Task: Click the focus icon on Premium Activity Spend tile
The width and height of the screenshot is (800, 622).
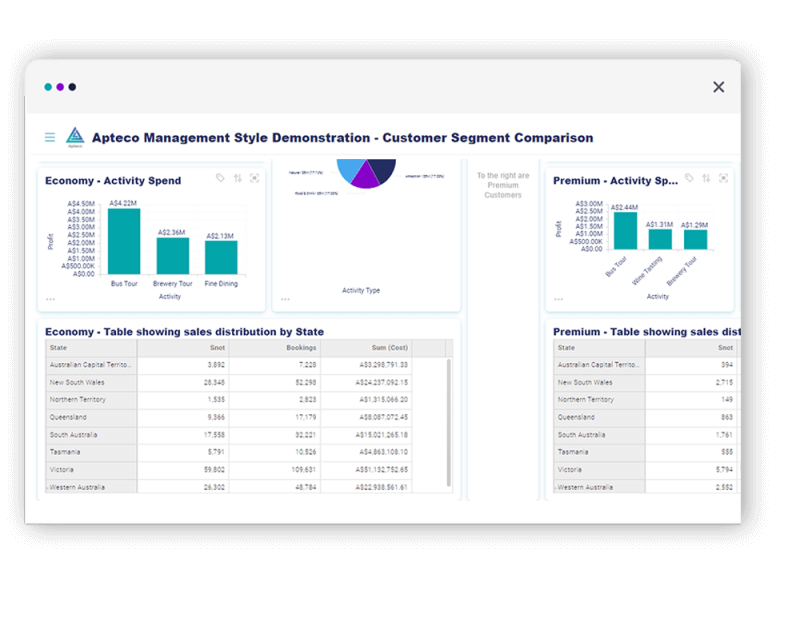Action: (723, 177)
